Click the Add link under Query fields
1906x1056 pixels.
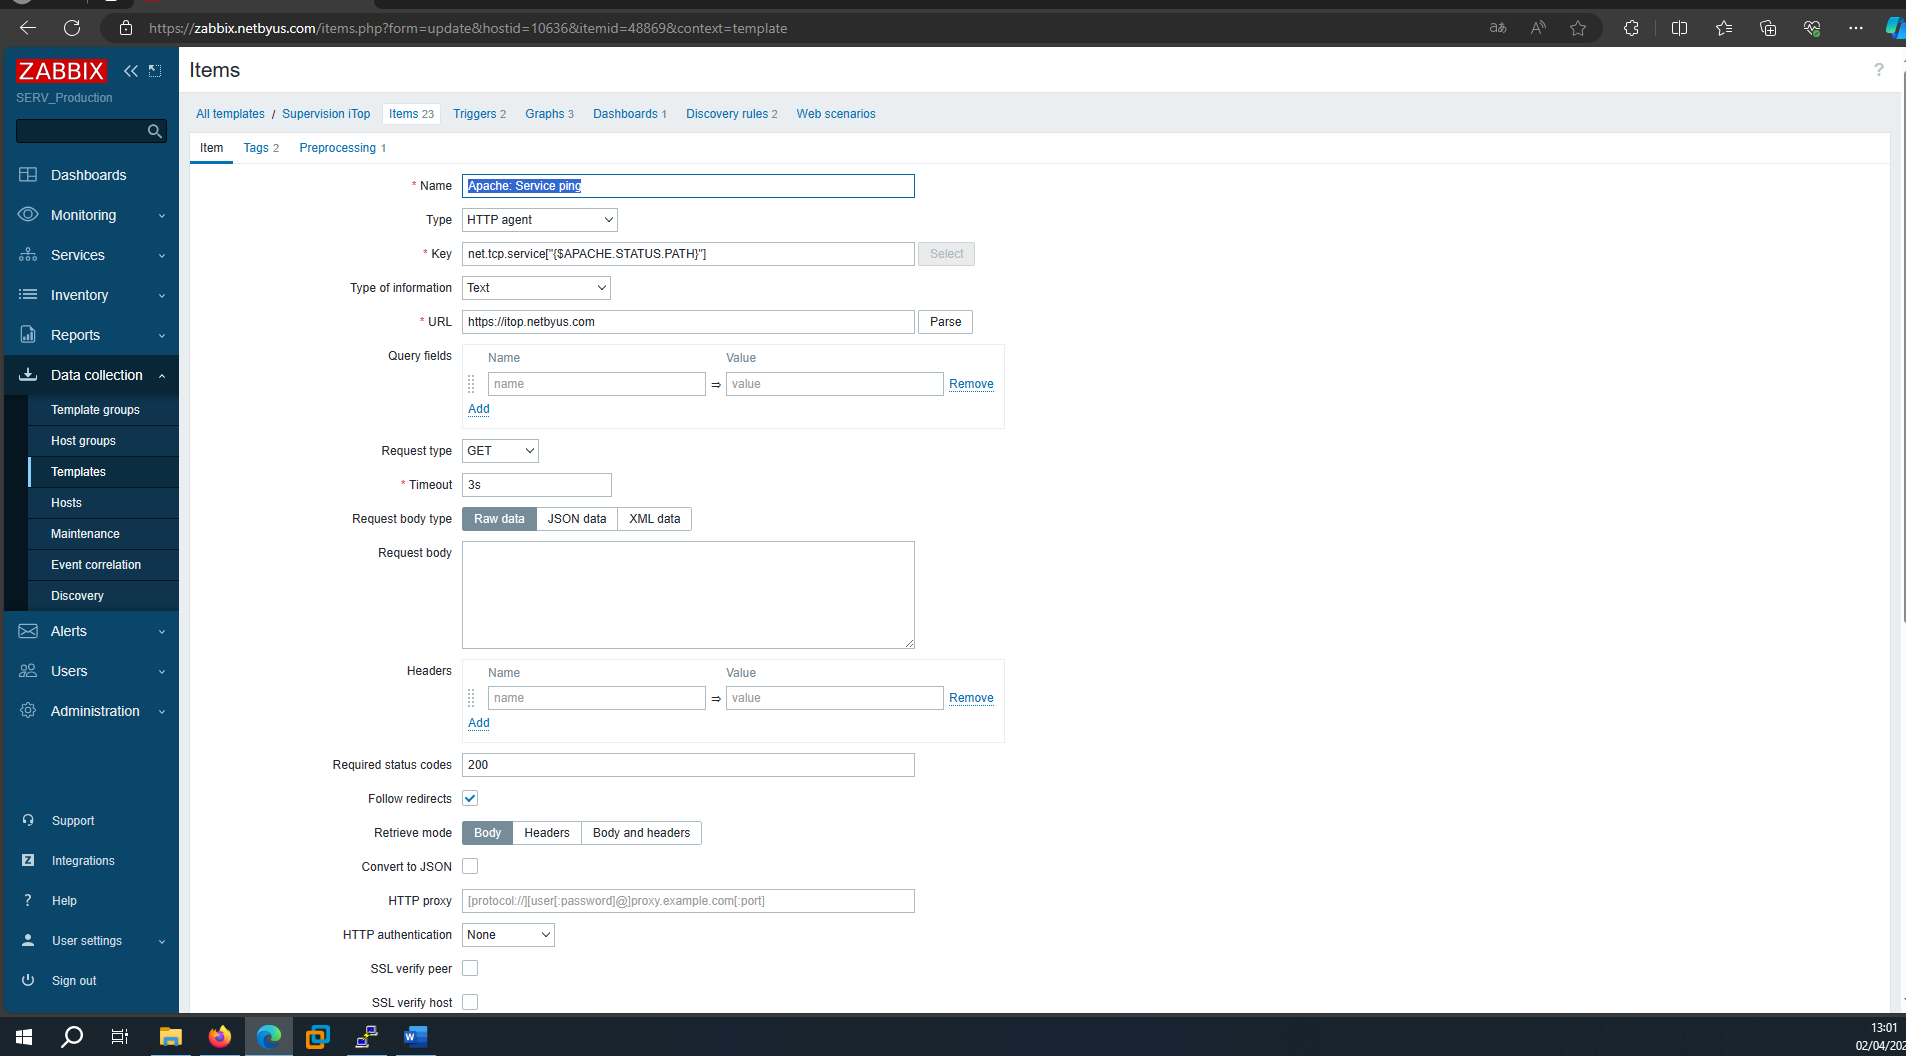[479, 409]
